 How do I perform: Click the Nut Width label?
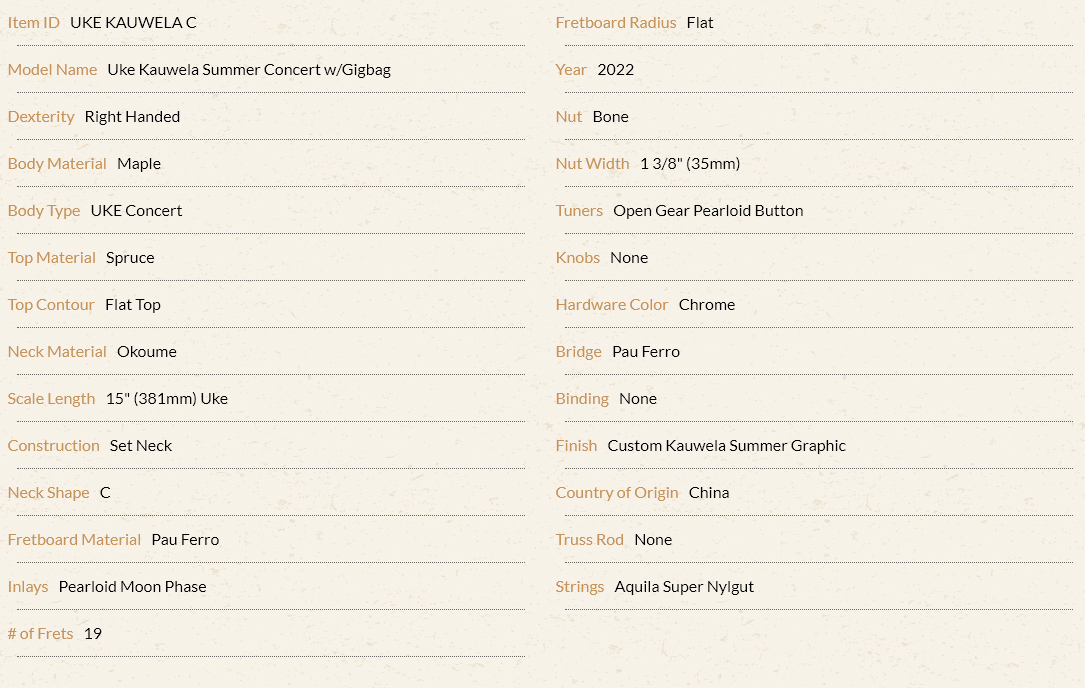[x=592, y=164]
